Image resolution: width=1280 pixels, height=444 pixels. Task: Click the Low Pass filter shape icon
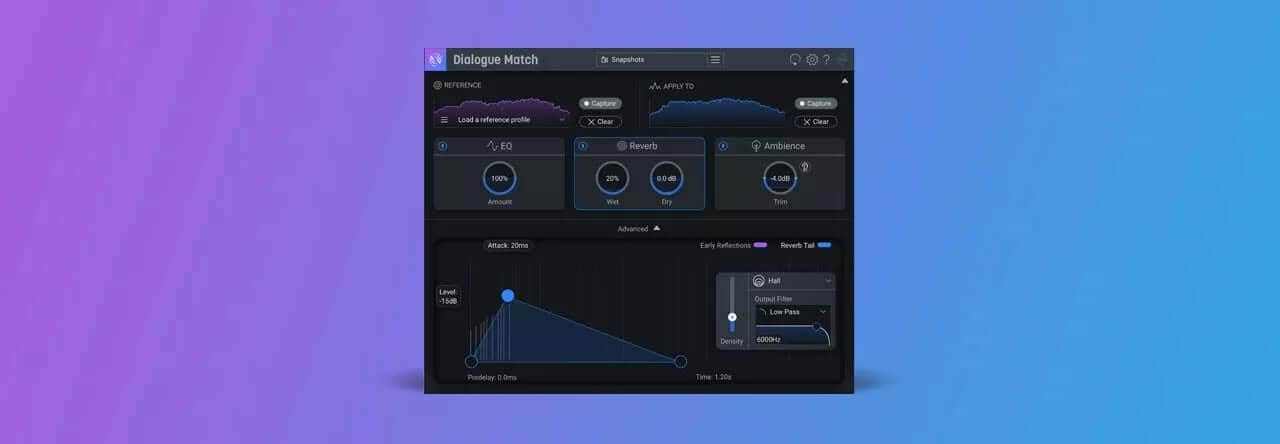761,311
